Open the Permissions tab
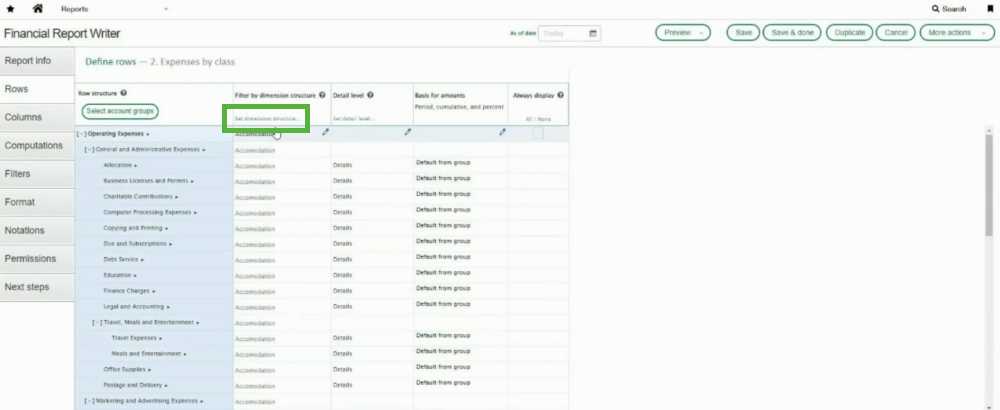Screen dimensions: 1000x410 click(x=37, y=258)
